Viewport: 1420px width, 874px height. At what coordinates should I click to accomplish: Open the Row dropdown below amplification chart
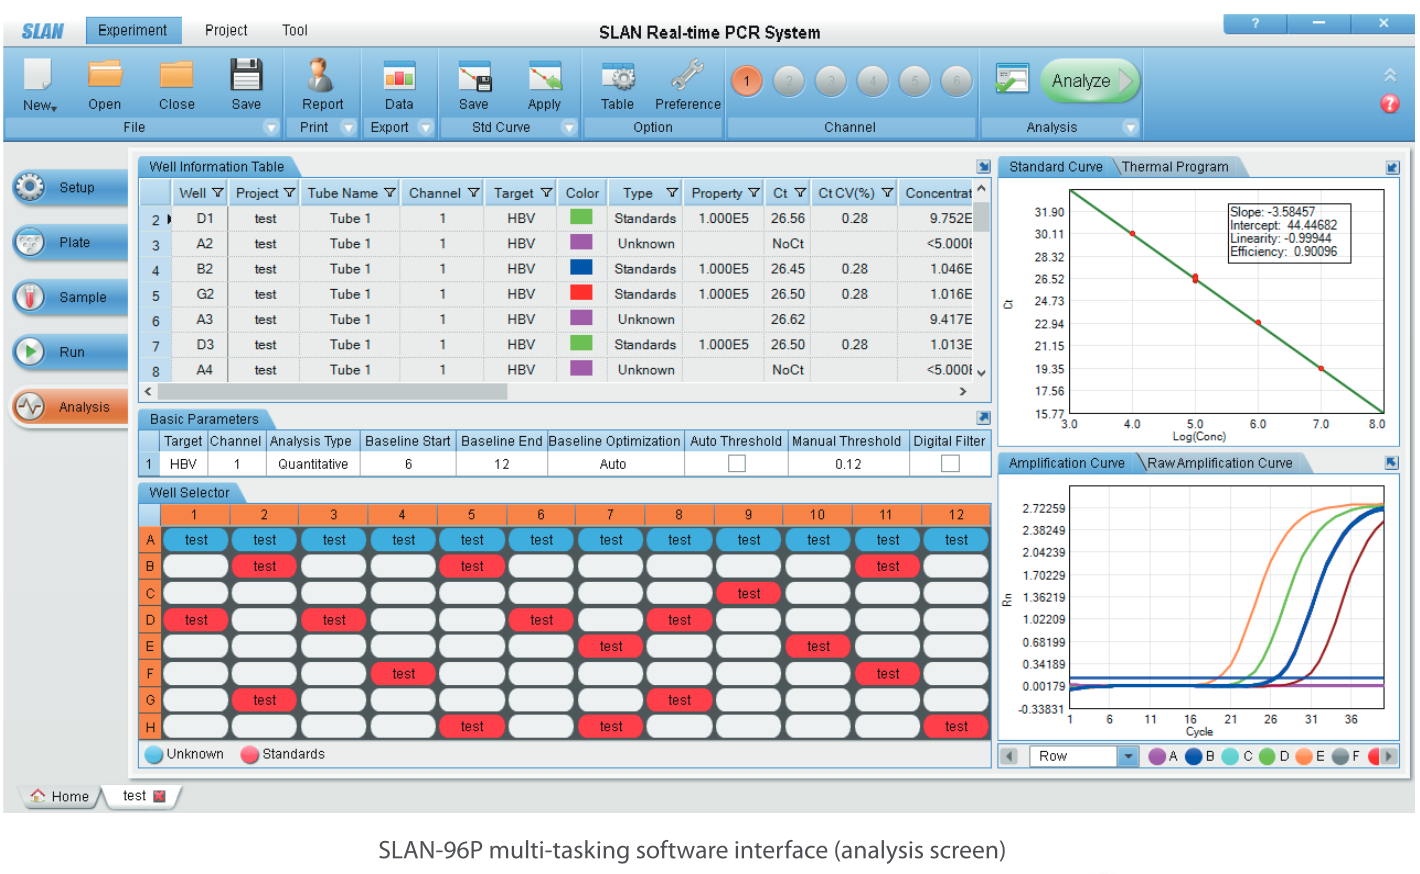[1127, 757]
